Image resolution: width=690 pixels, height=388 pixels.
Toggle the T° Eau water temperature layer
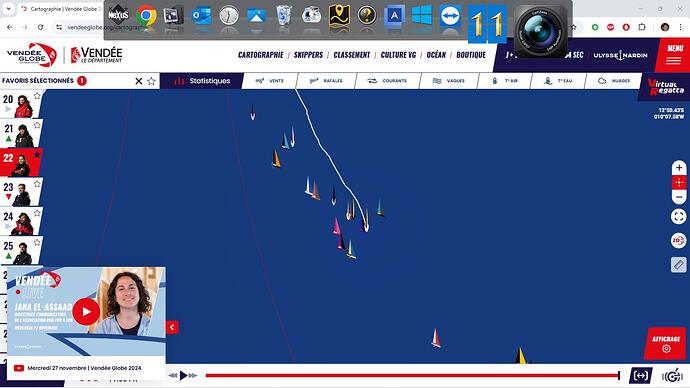[x=558, y=81]
